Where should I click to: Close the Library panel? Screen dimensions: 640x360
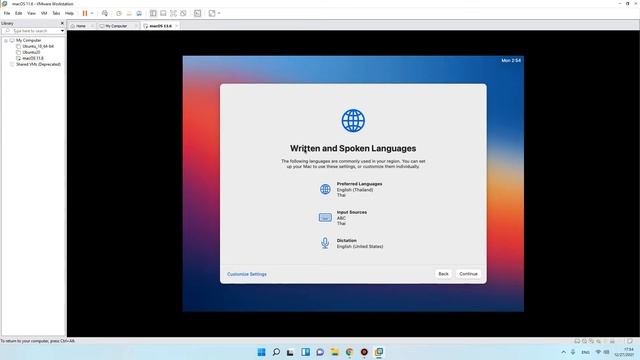[62, 23]
